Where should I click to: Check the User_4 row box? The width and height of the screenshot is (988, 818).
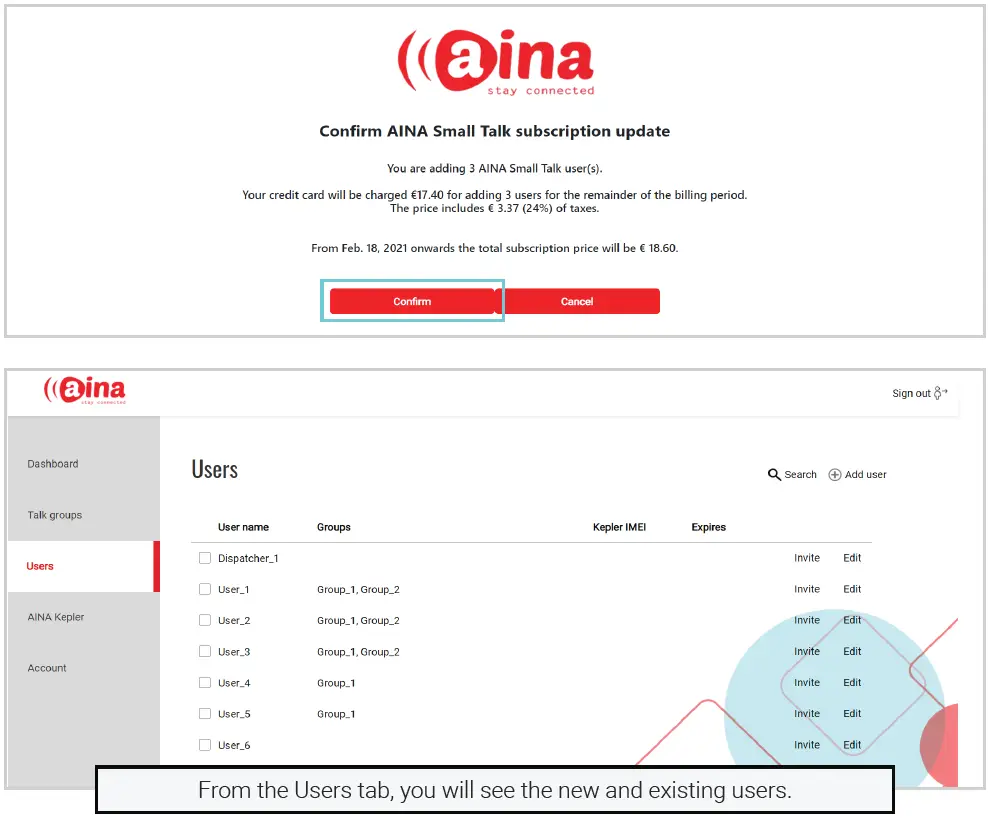205,683
